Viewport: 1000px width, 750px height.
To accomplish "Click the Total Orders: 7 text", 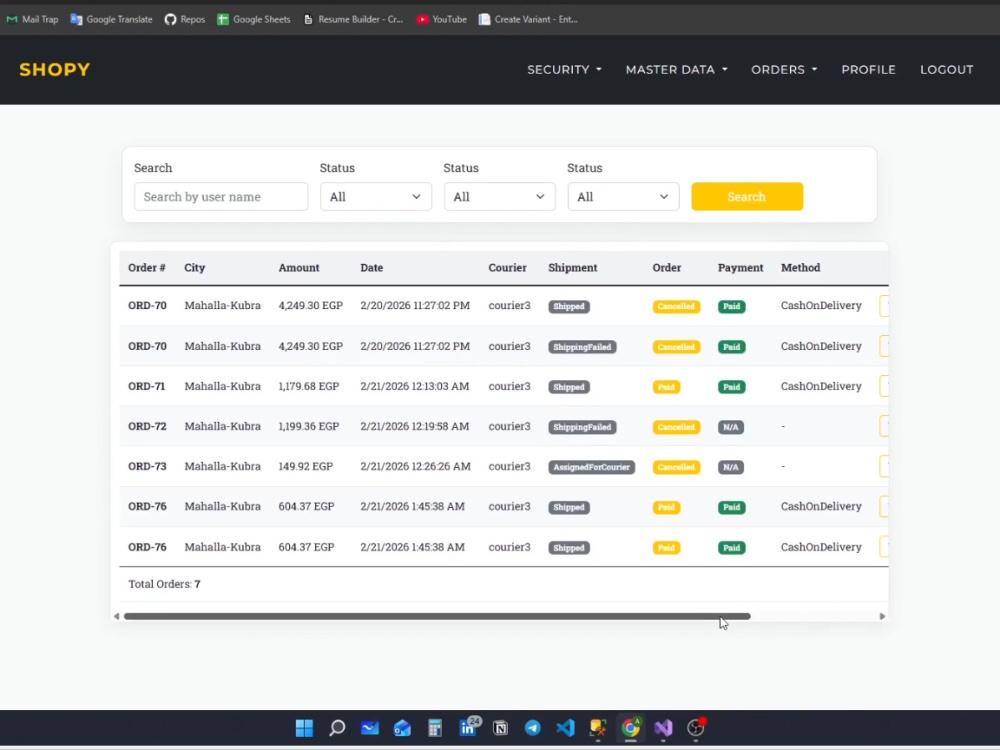I will pos(165,584).
